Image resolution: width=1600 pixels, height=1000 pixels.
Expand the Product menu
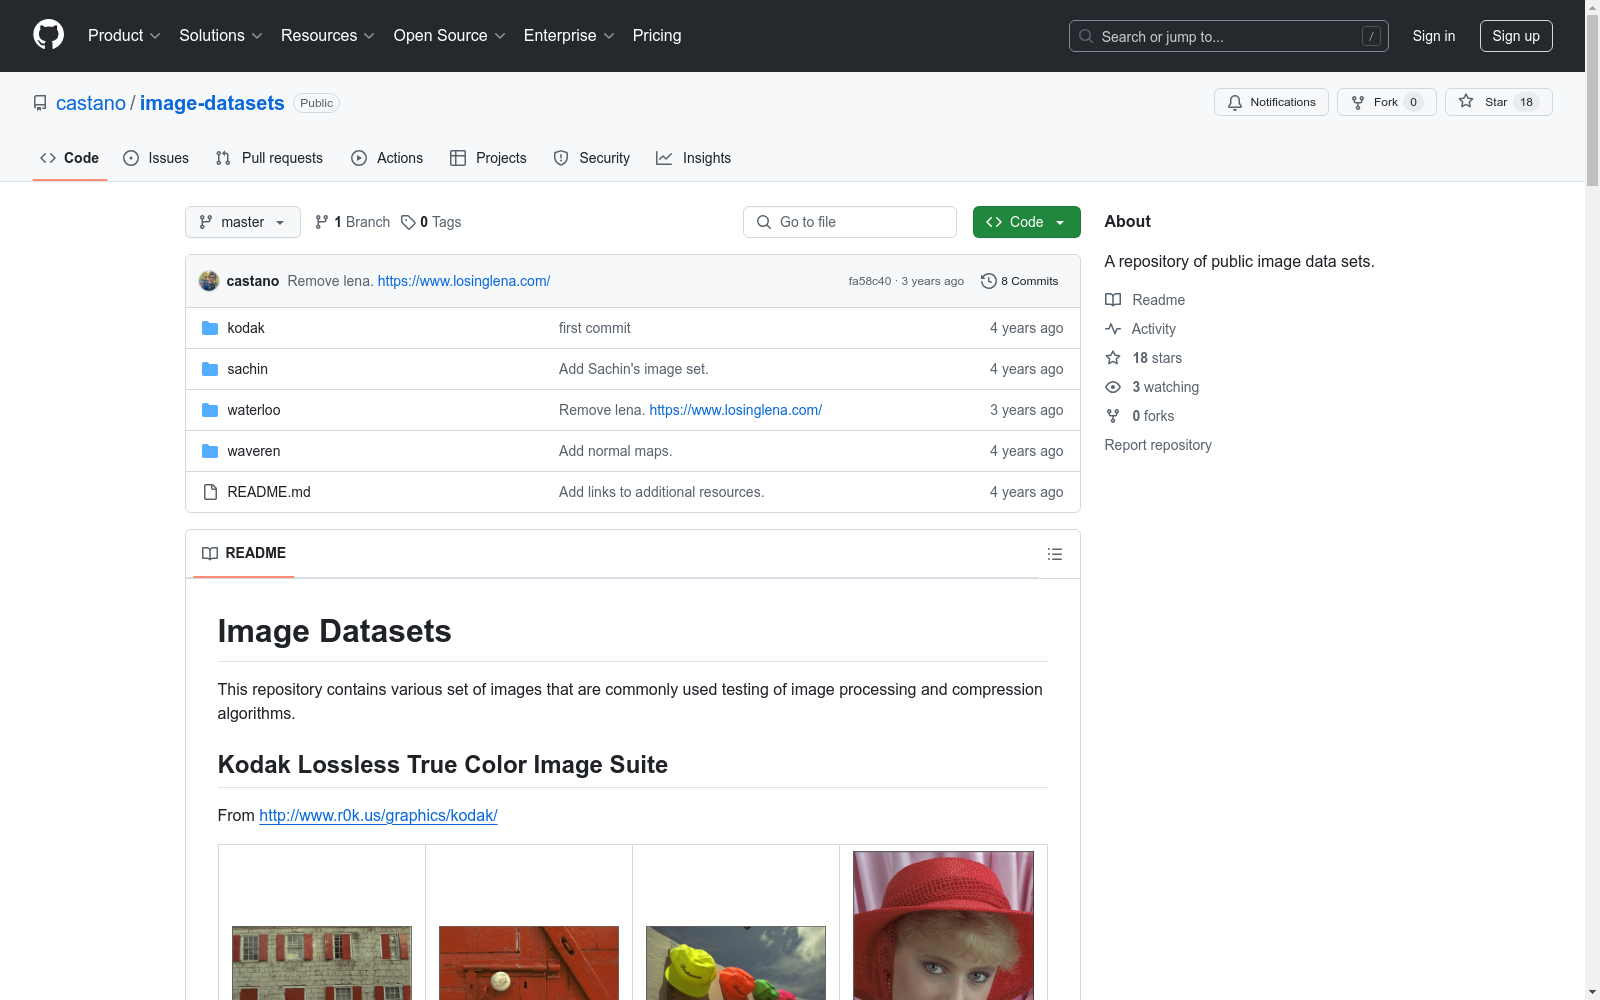tap(124, 35)
